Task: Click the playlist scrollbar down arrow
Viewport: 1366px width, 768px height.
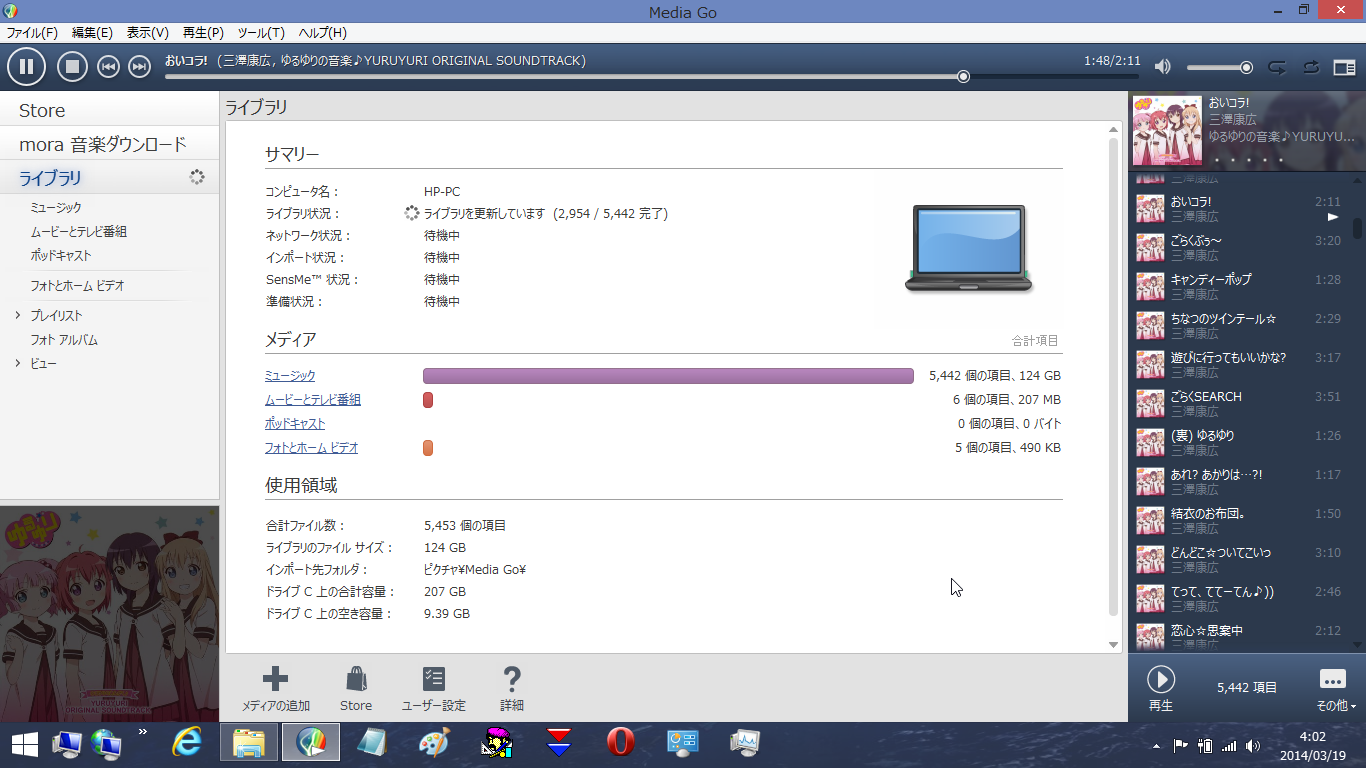Action: click(x=1357, y=646)
